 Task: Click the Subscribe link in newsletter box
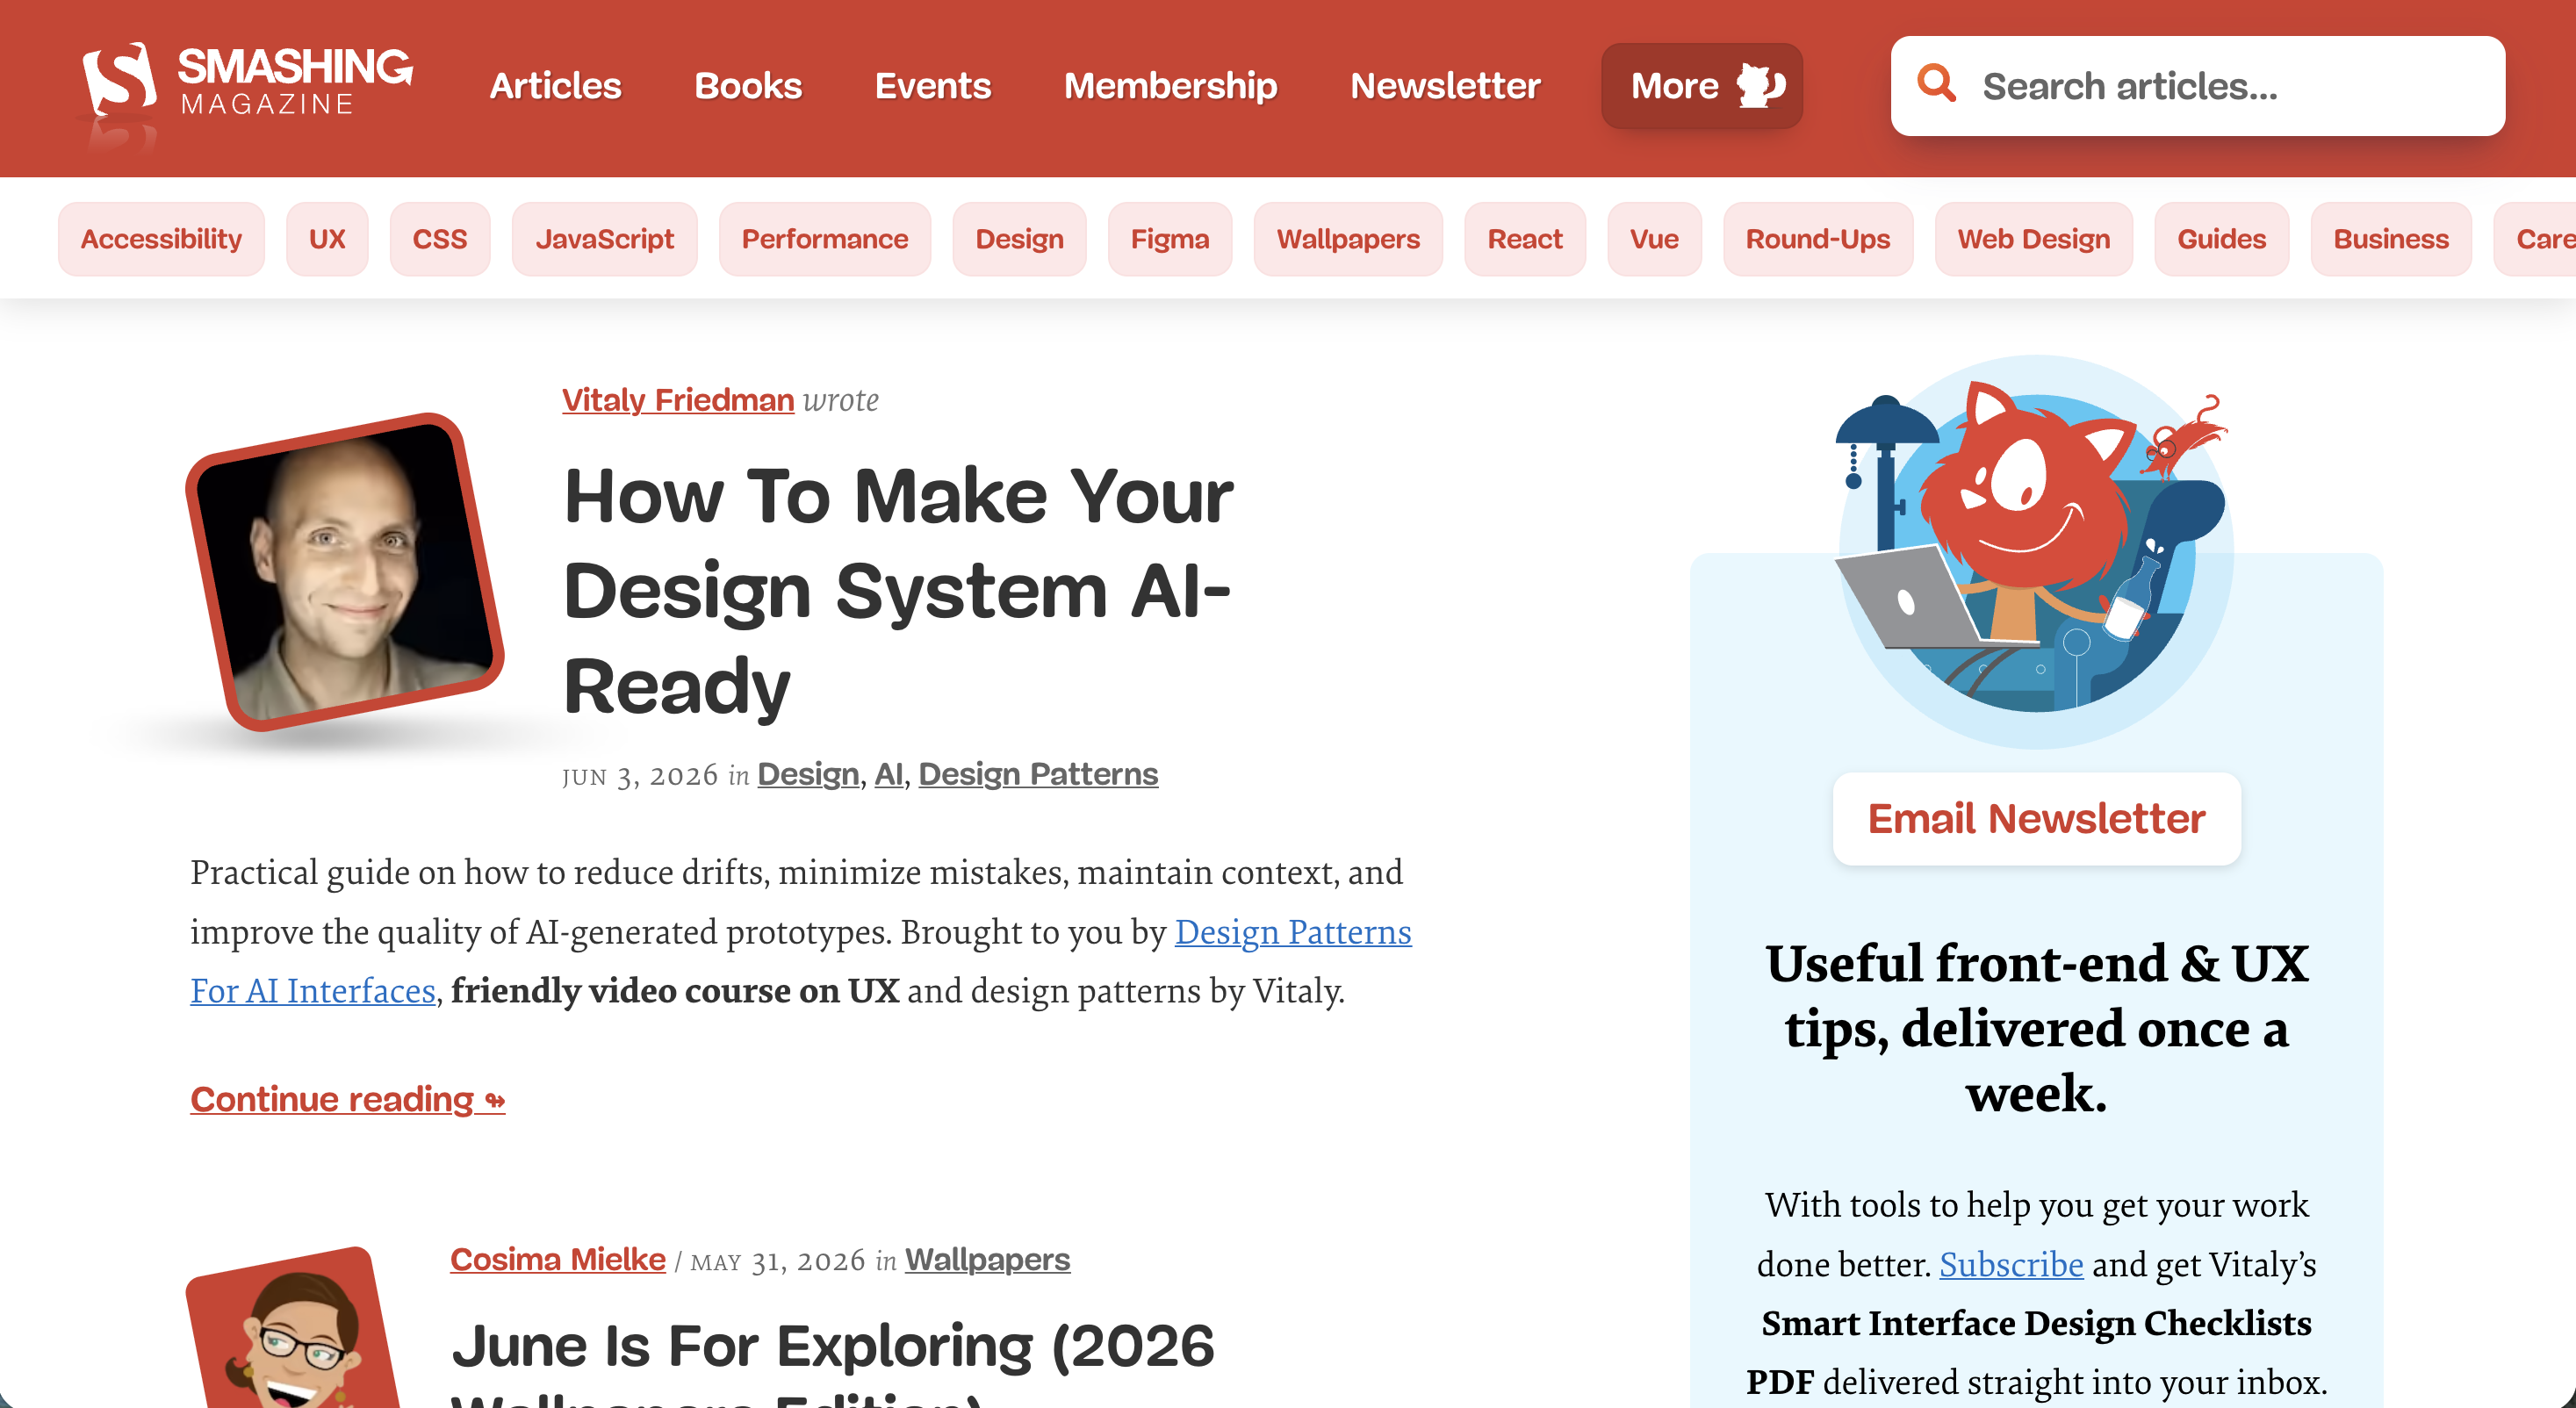coord(2011,1264)
